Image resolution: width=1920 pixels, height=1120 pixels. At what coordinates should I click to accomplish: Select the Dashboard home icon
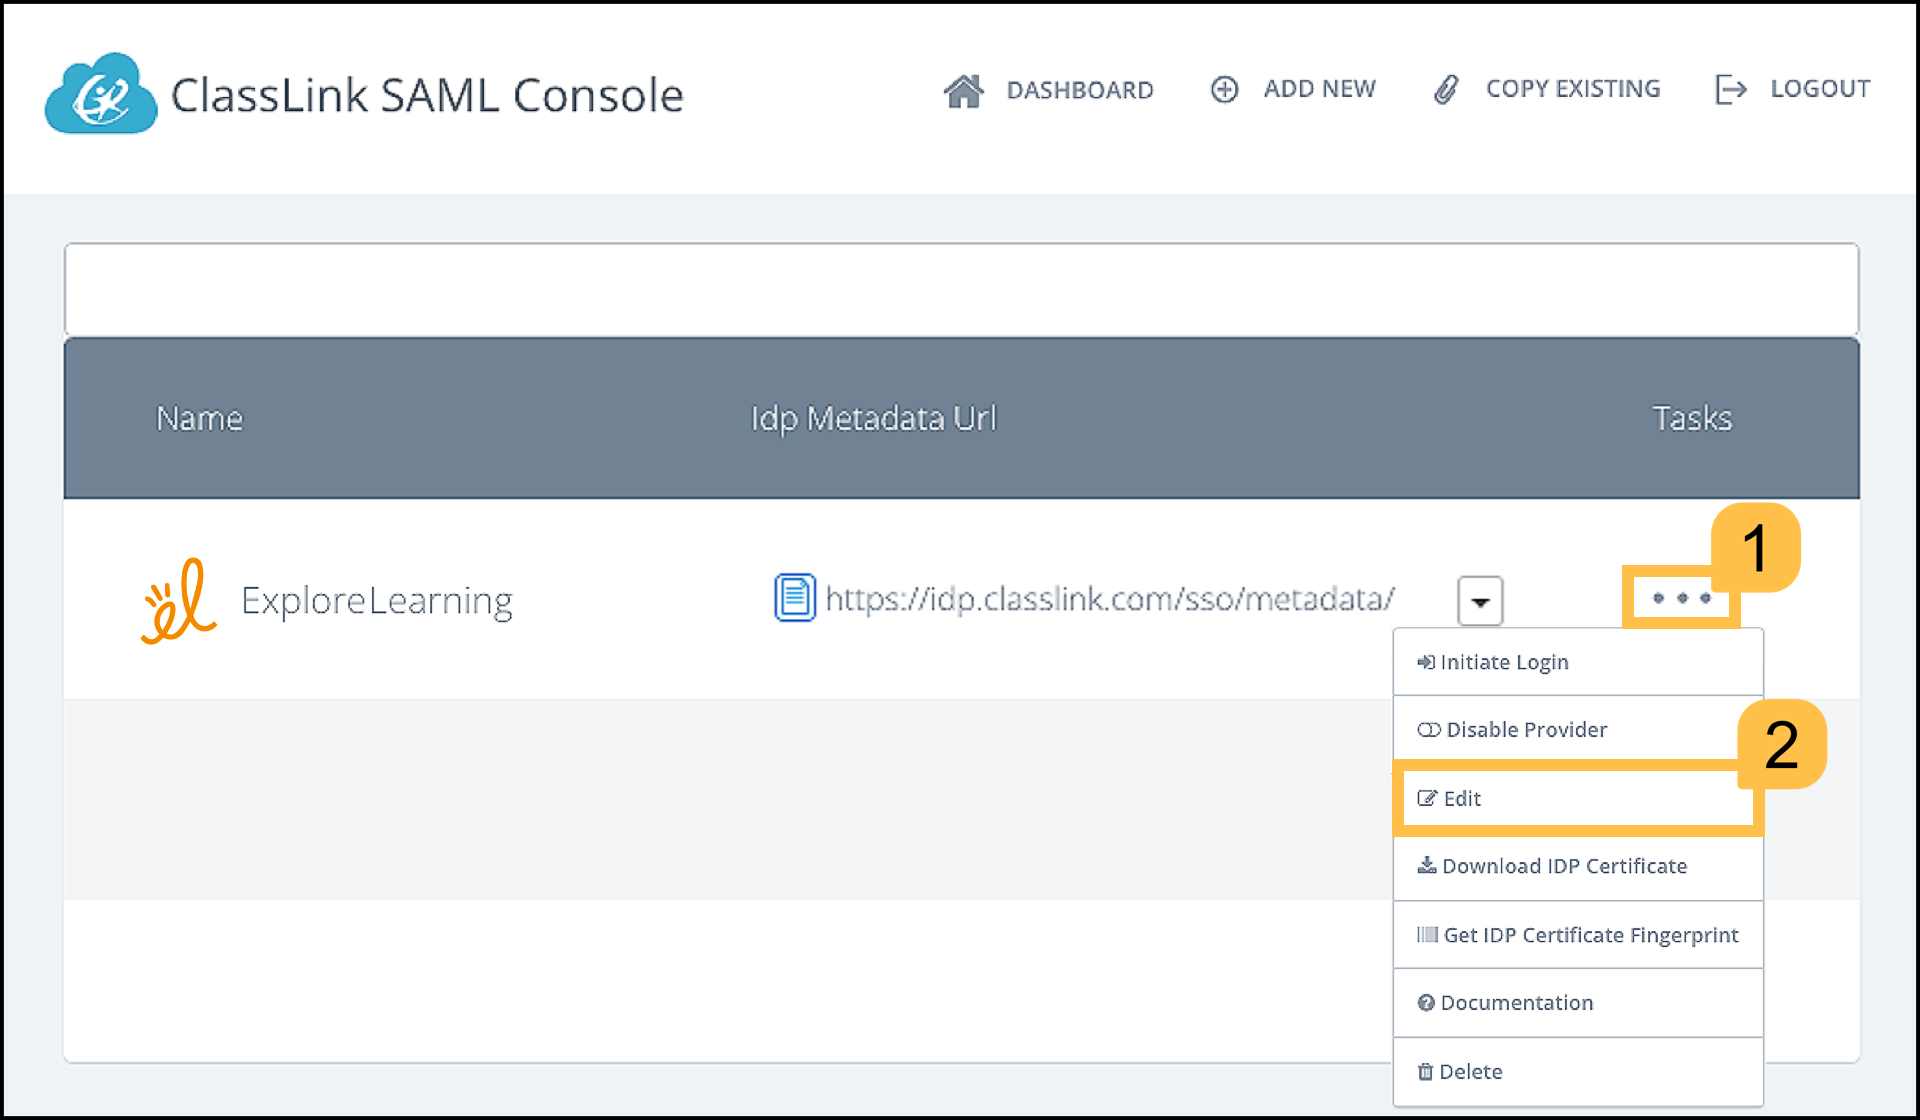(964, 89)
